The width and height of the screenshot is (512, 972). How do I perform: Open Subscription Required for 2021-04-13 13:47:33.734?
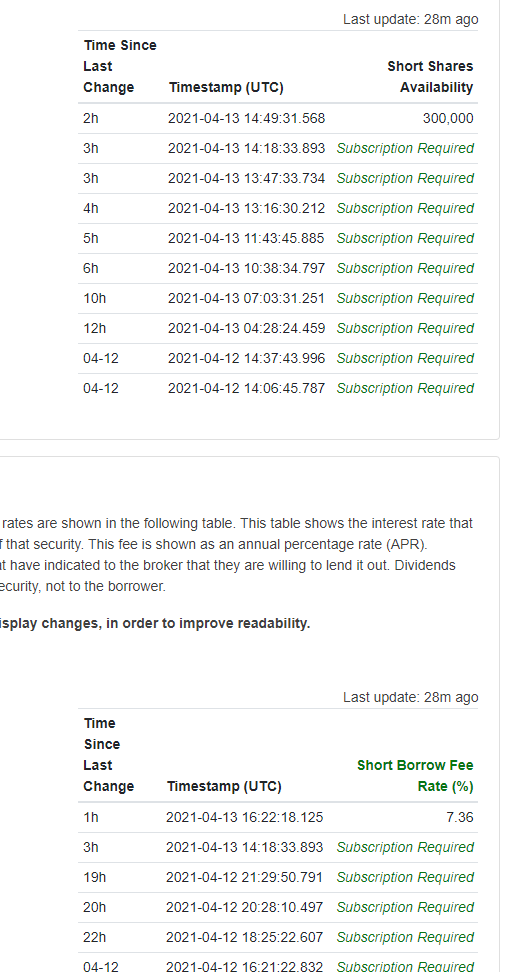point(405,178)
